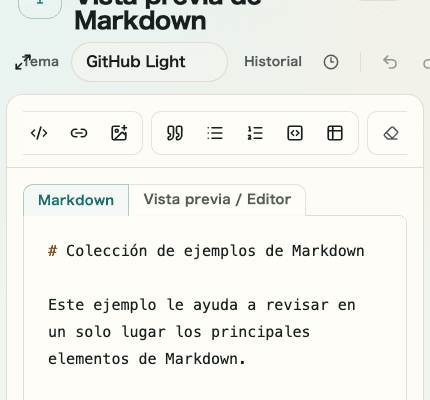Insert a code block
This screenshot has height=400, width=430.
[x=295, y=133]
